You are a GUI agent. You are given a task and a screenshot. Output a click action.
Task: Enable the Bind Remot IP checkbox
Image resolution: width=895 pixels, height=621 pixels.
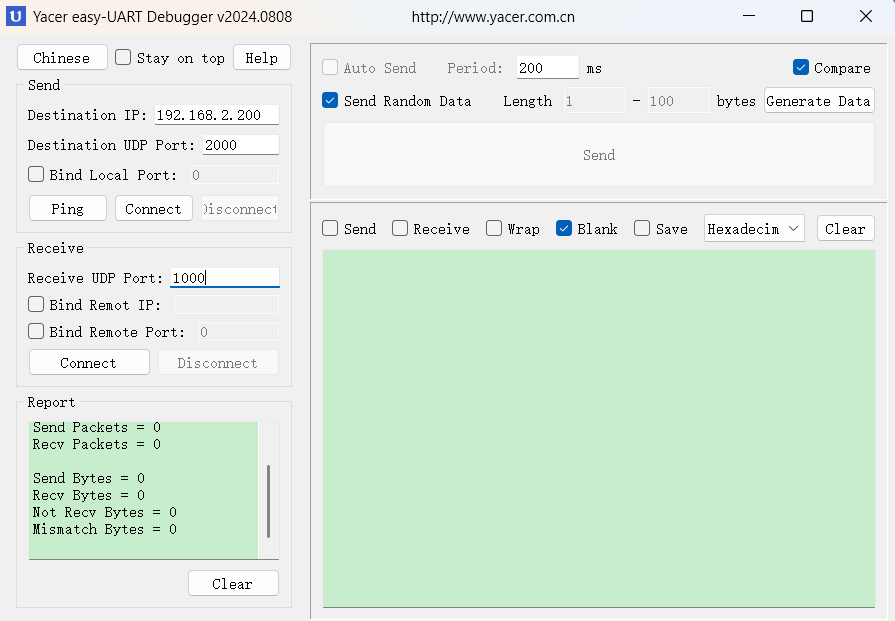[34, 305]
